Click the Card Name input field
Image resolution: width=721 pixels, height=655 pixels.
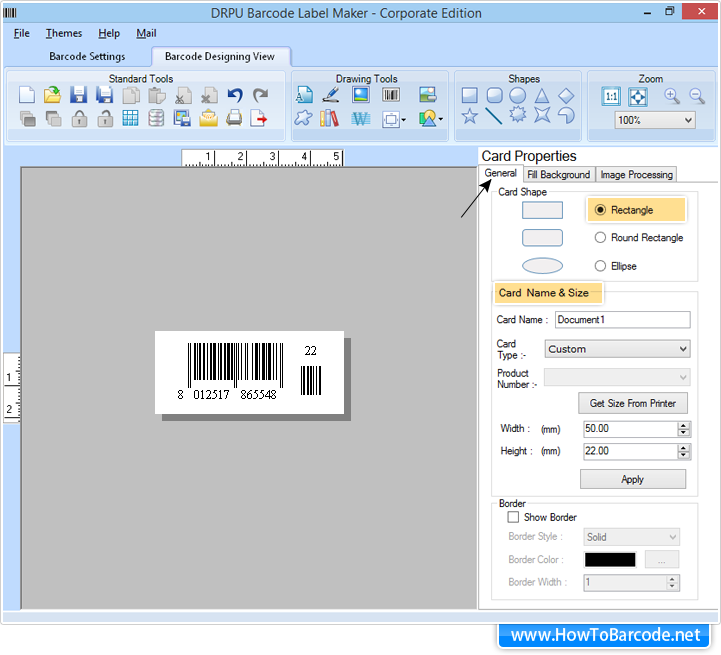623,320
